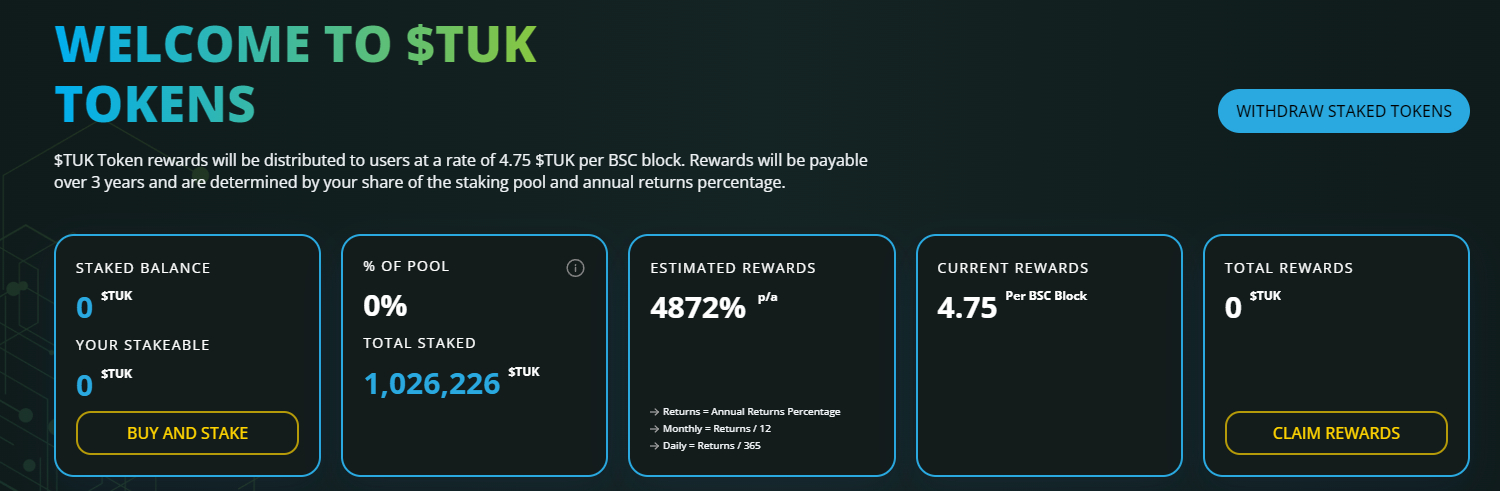Select the Staked Balance label

143,268
